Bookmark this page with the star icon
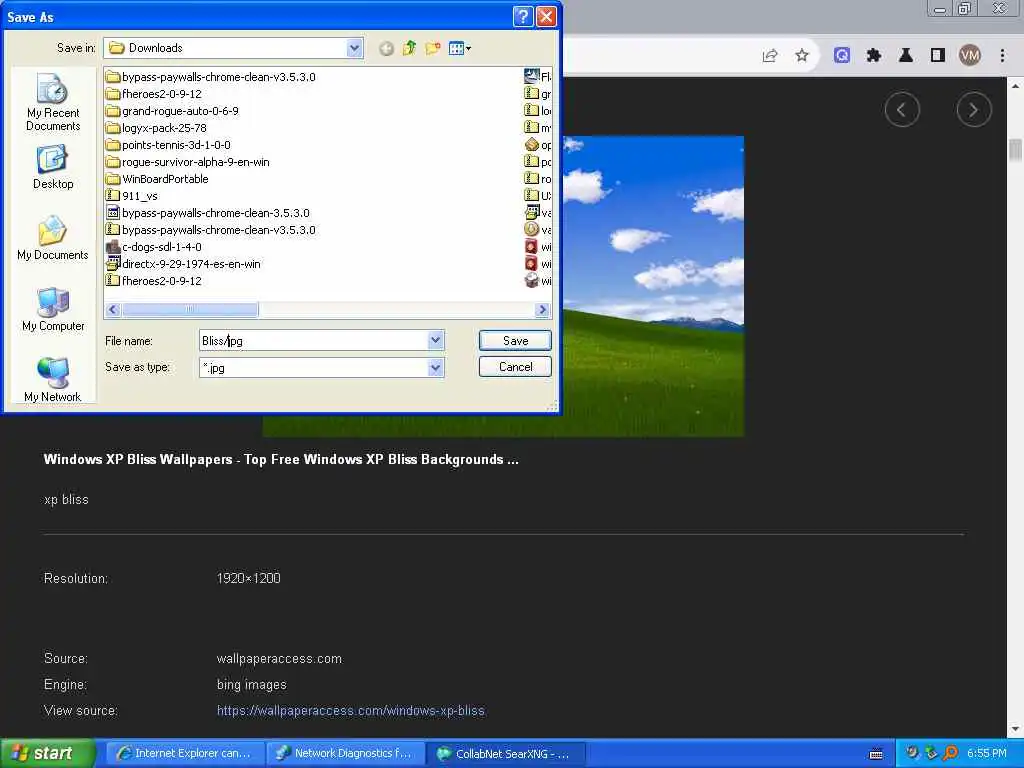Viewport: 1024px width, 768px height. [802, 56]
